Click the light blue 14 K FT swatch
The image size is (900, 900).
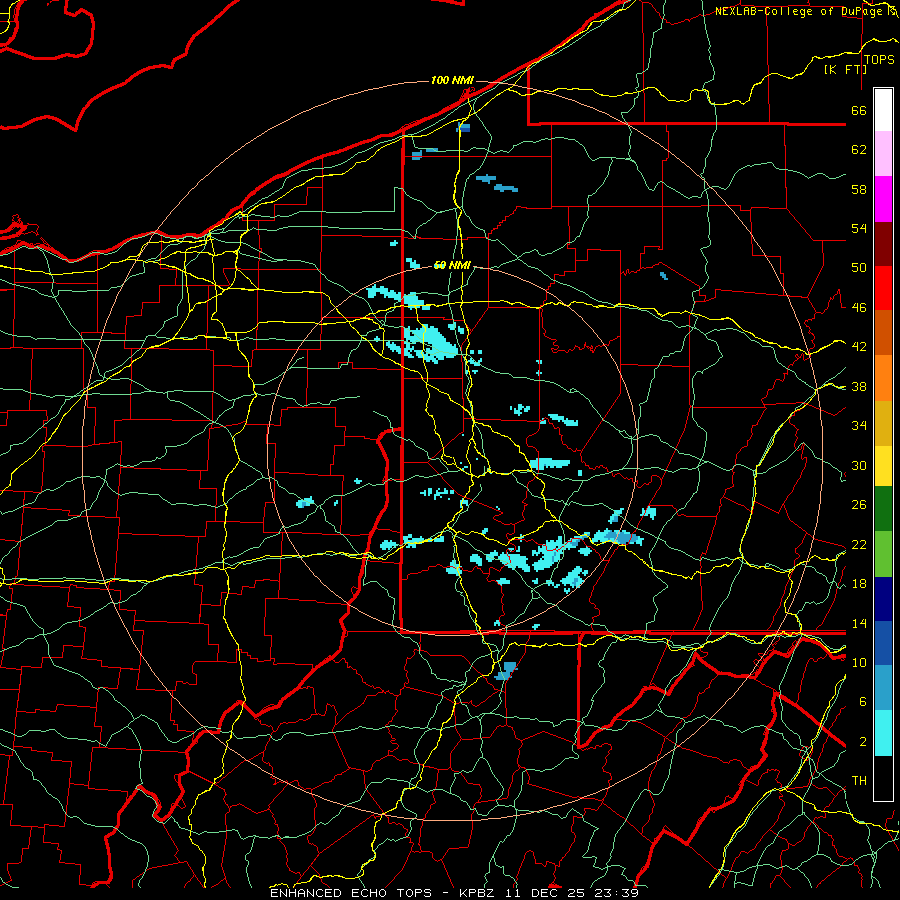[883, 688]
